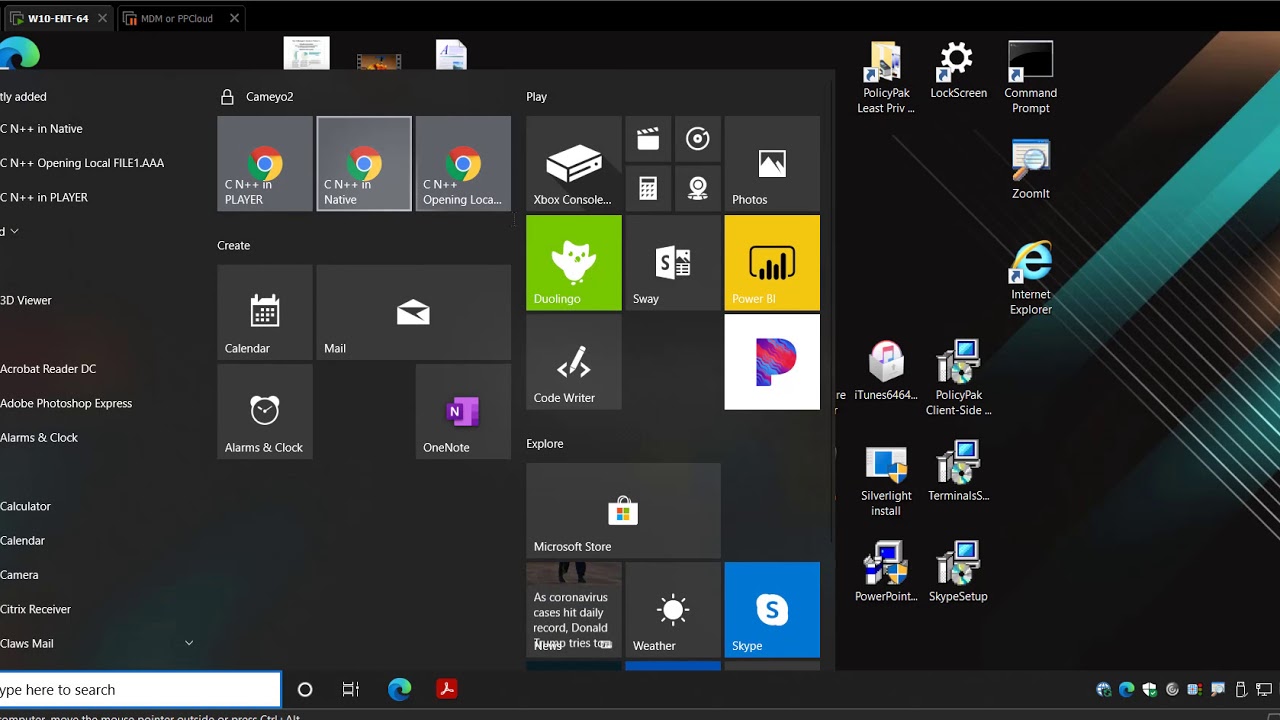Viewport: 1280px width, 720px height.
Task: Click Cortana circle icon on taskbar
Action: pos(305,689)
